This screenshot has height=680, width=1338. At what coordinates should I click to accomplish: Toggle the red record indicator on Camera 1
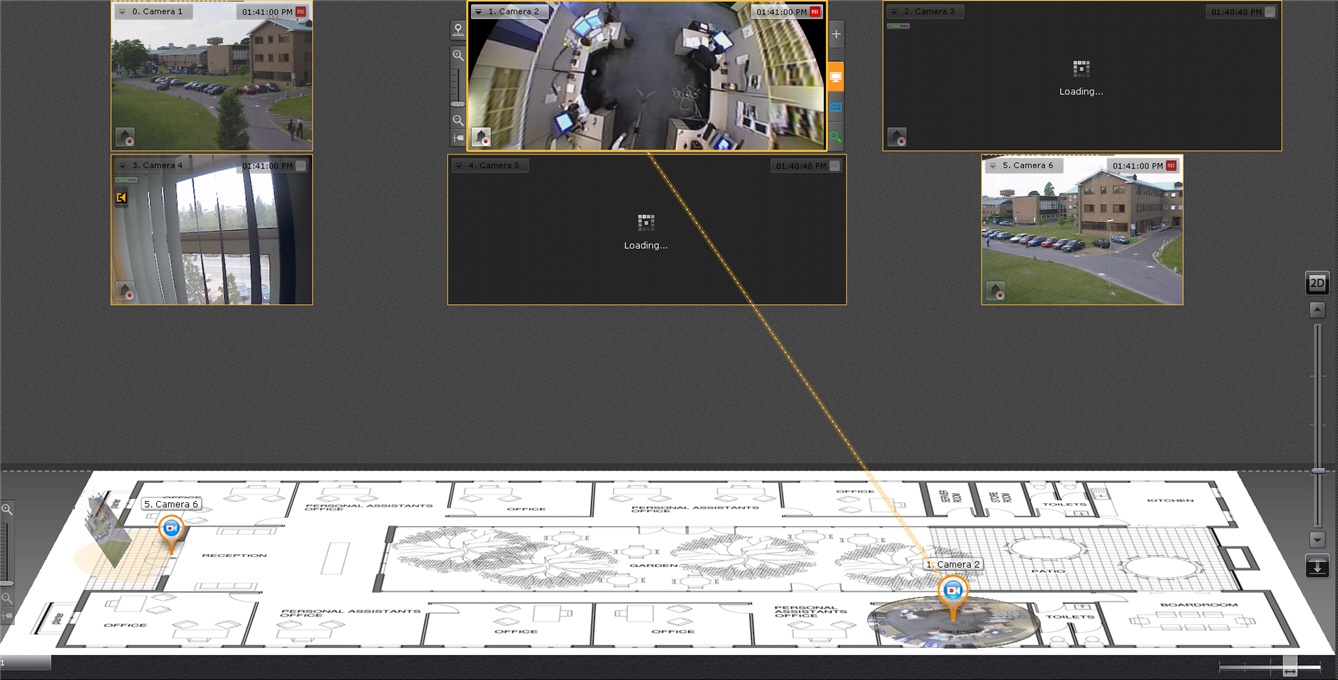pos(301,12)
